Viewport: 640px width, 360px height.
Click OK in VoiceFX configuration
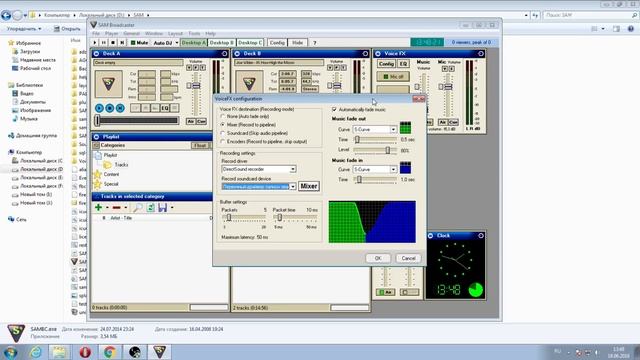point(378,258)
